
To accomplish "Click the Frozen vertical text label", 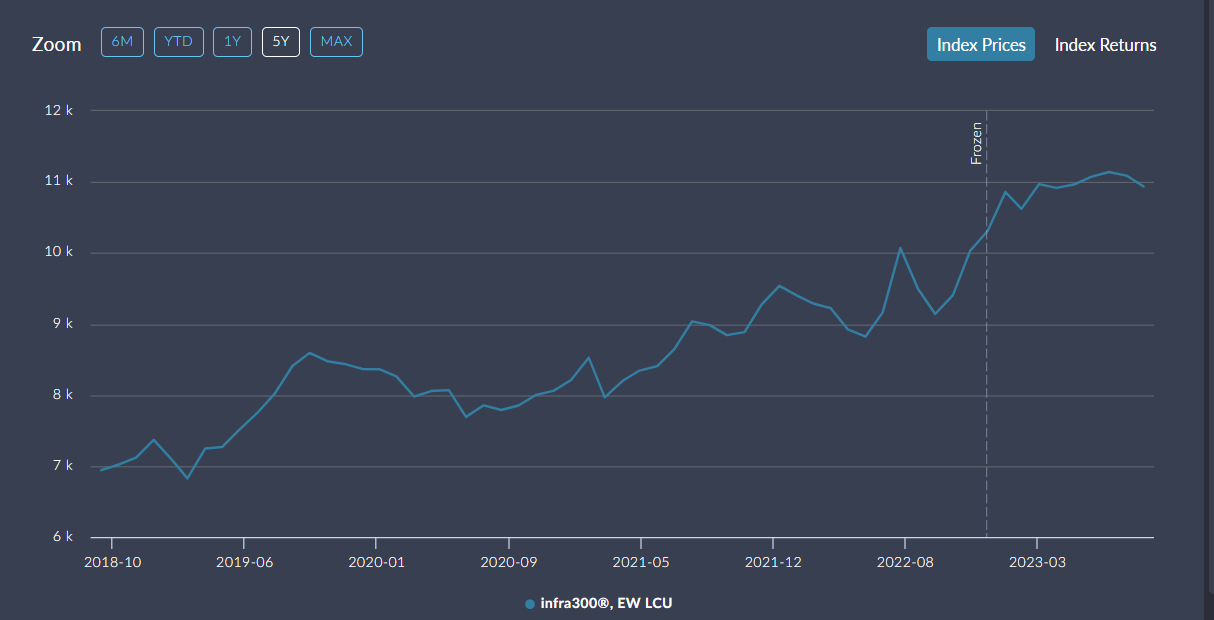I will 977,143.
